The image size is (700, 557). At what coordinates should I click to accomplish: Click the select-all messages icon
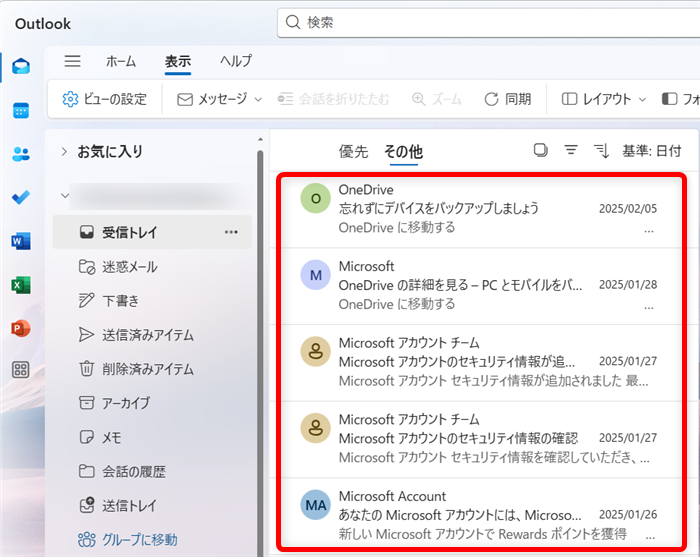click(541, 150)
